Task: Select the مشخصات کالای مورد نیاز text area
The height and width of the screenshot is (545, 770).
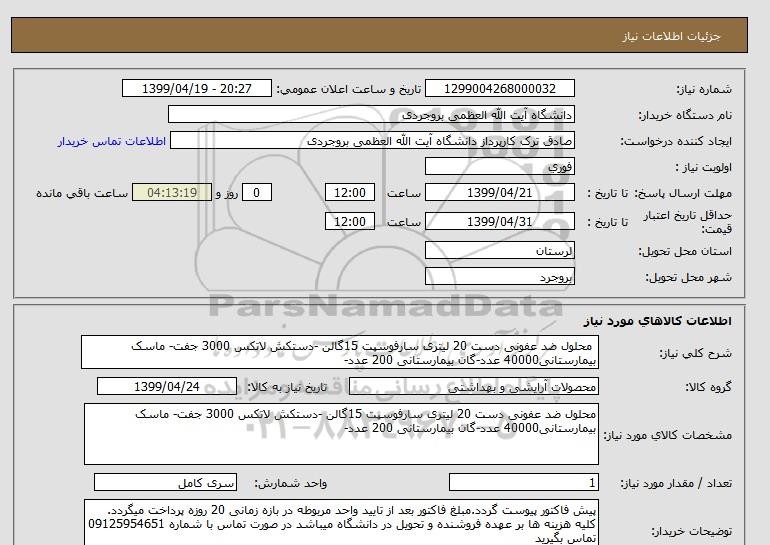Action: [x=341, y=434]
